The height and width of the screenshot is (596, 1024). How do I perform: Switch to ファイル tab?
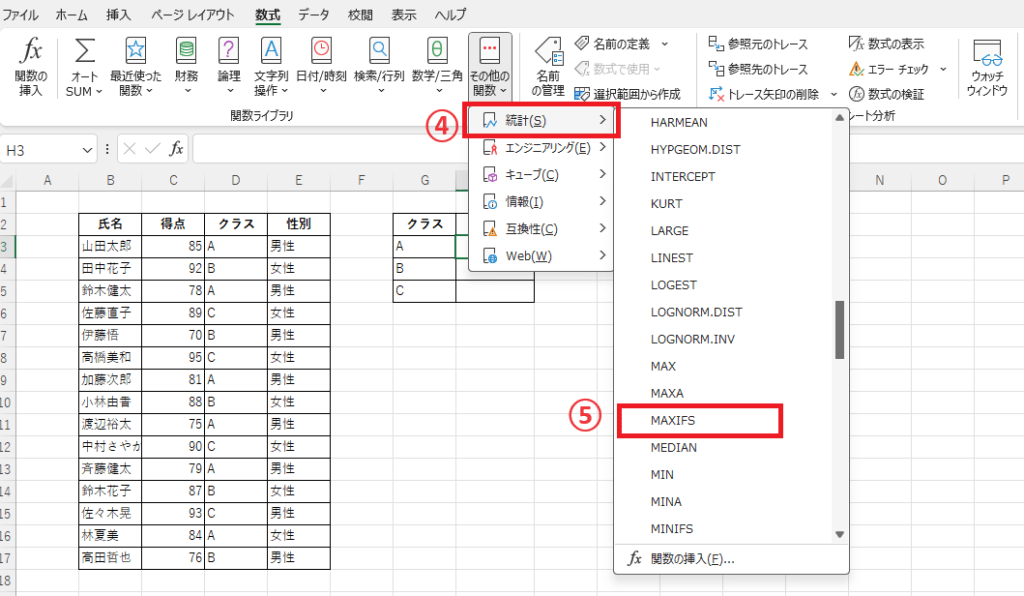tap(20, 14)
